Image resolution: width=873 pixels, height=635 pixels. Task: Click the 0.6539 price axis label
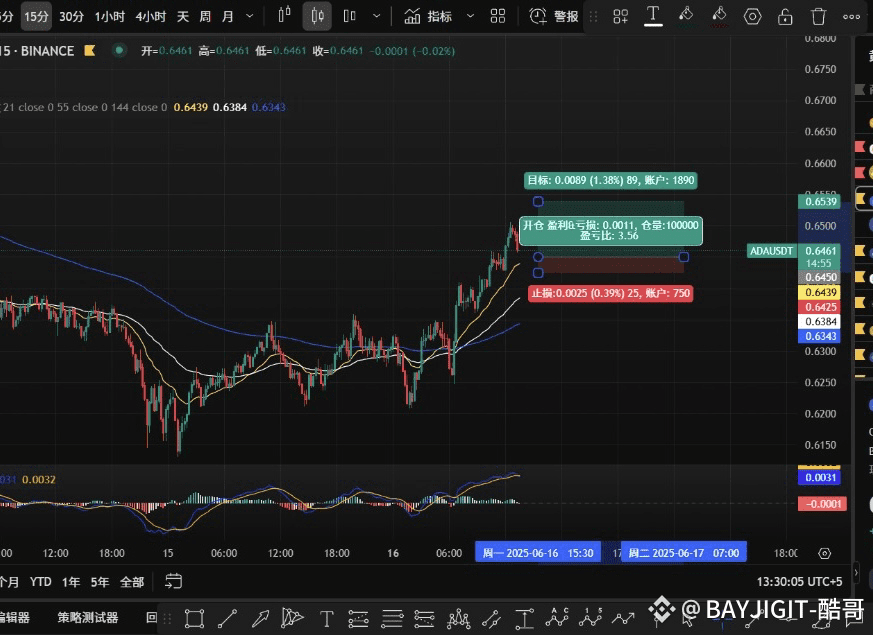[x=819, y=201]
